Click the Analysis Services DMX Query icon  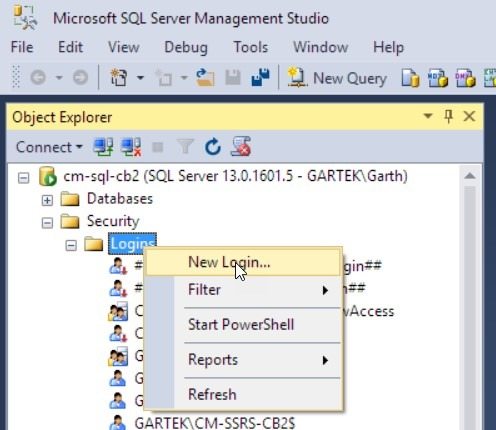(465, 78)
